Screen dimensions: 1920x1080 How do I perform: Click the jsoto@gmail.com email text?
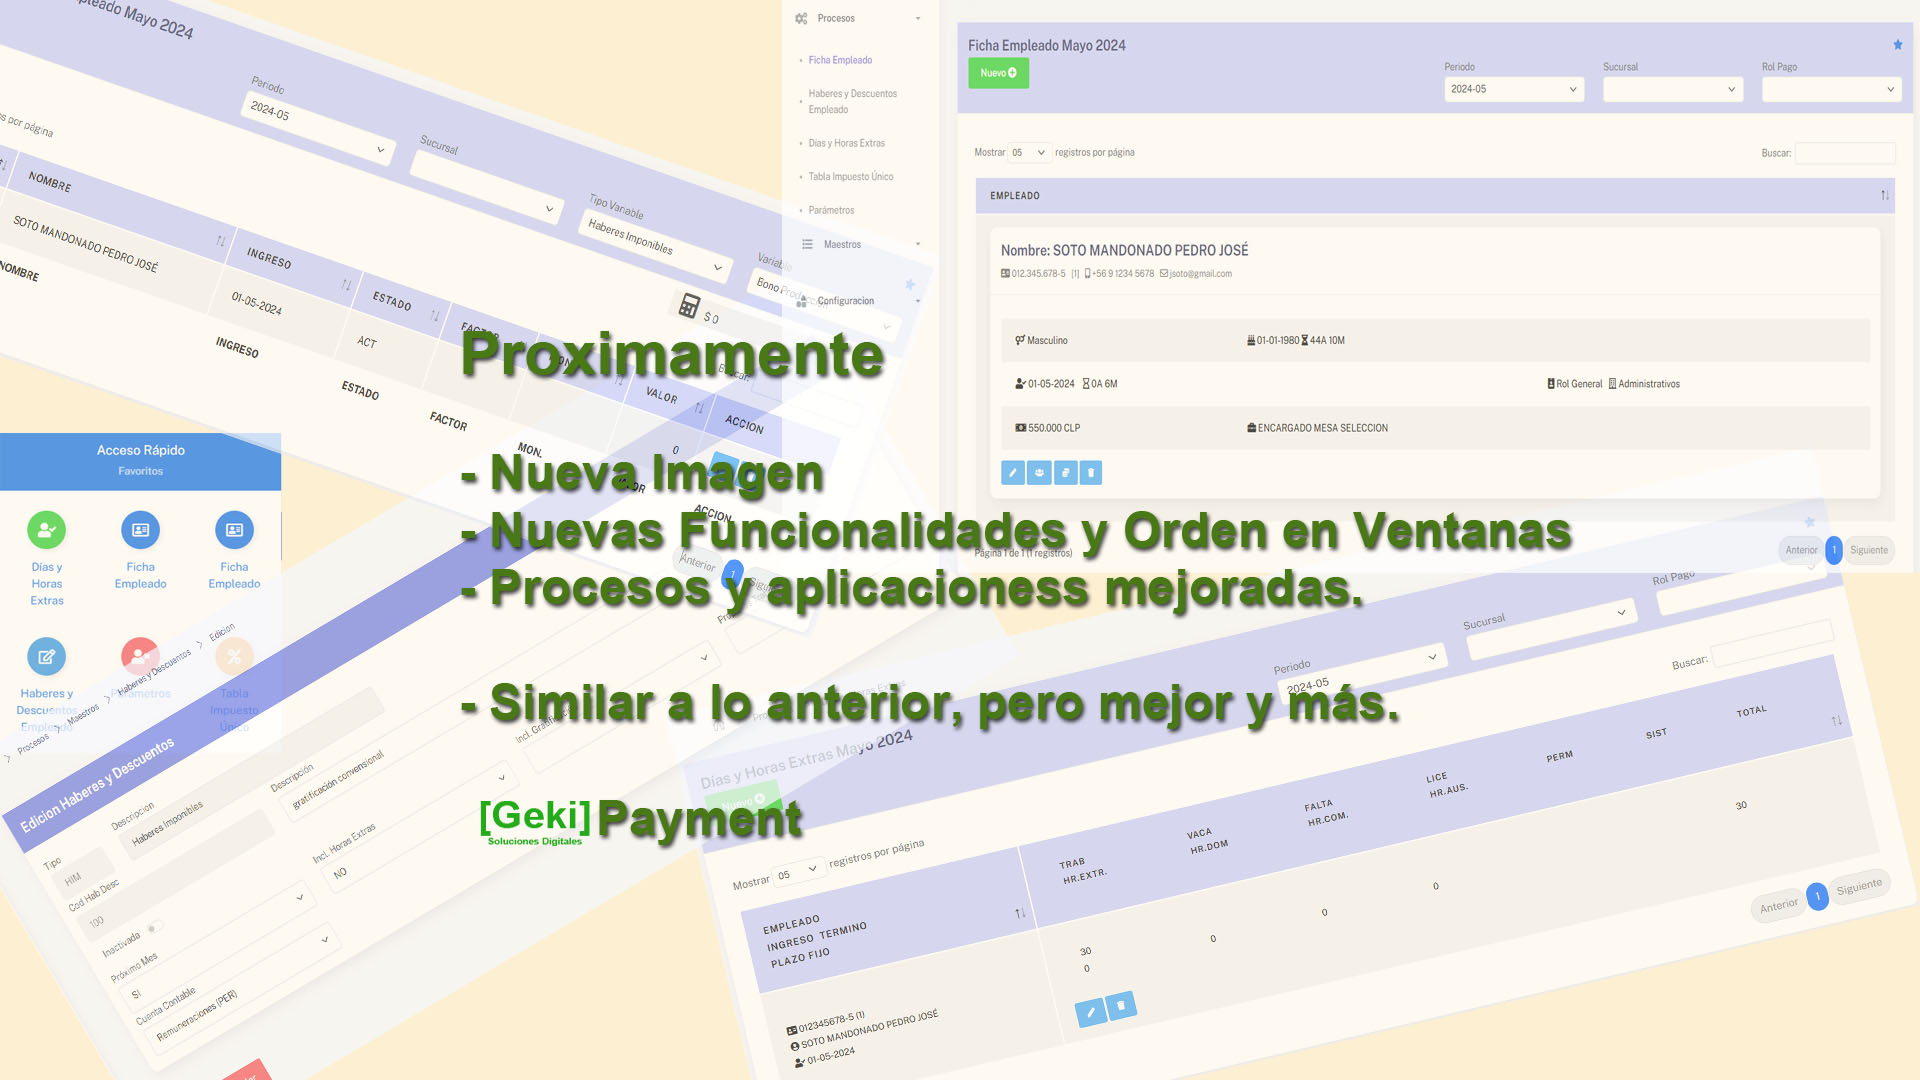[x=1200, y=274]
